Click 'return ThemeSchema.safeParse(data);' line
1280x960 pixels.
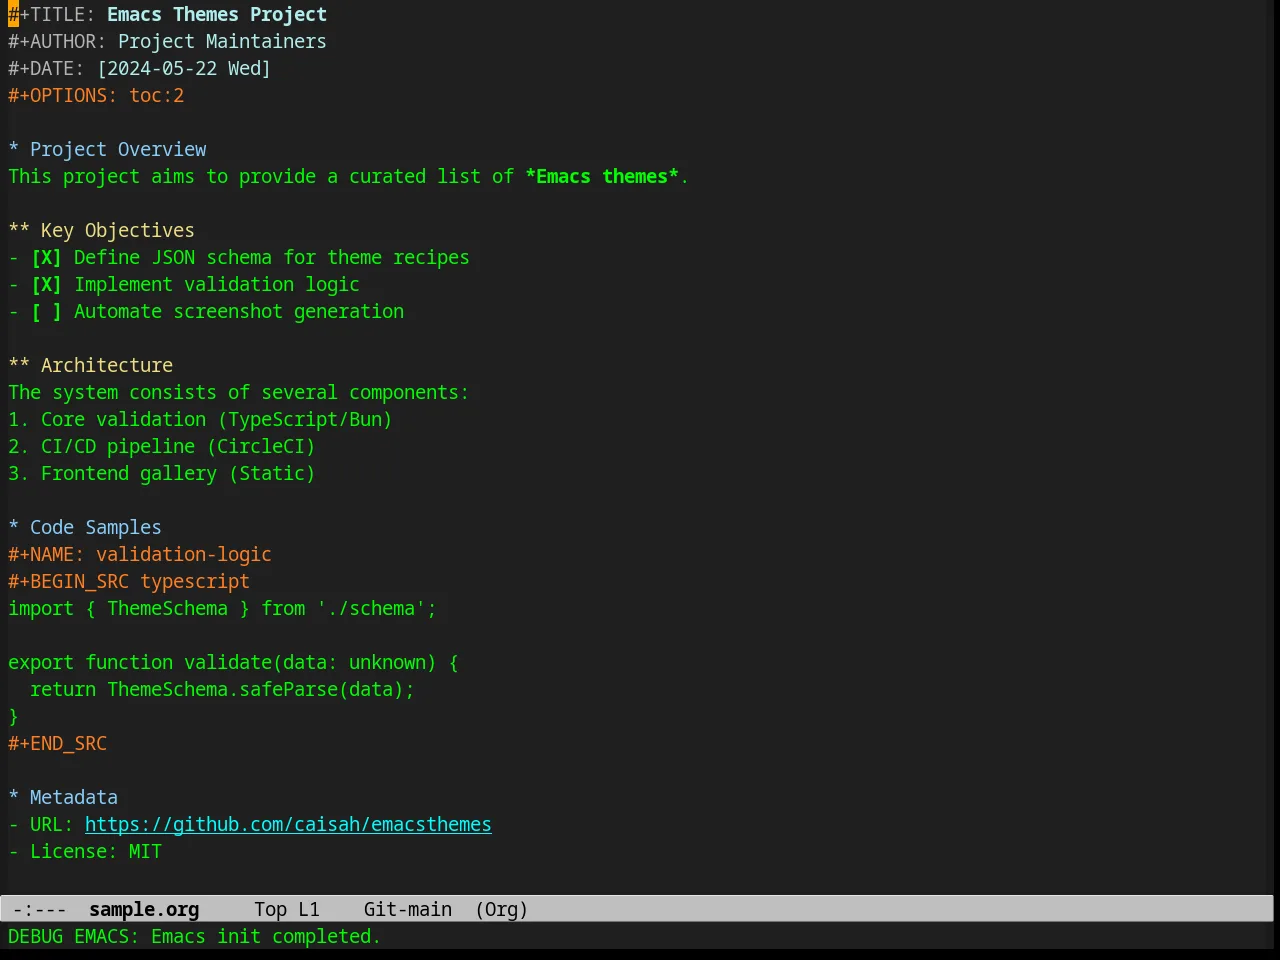tap(222, 689)
